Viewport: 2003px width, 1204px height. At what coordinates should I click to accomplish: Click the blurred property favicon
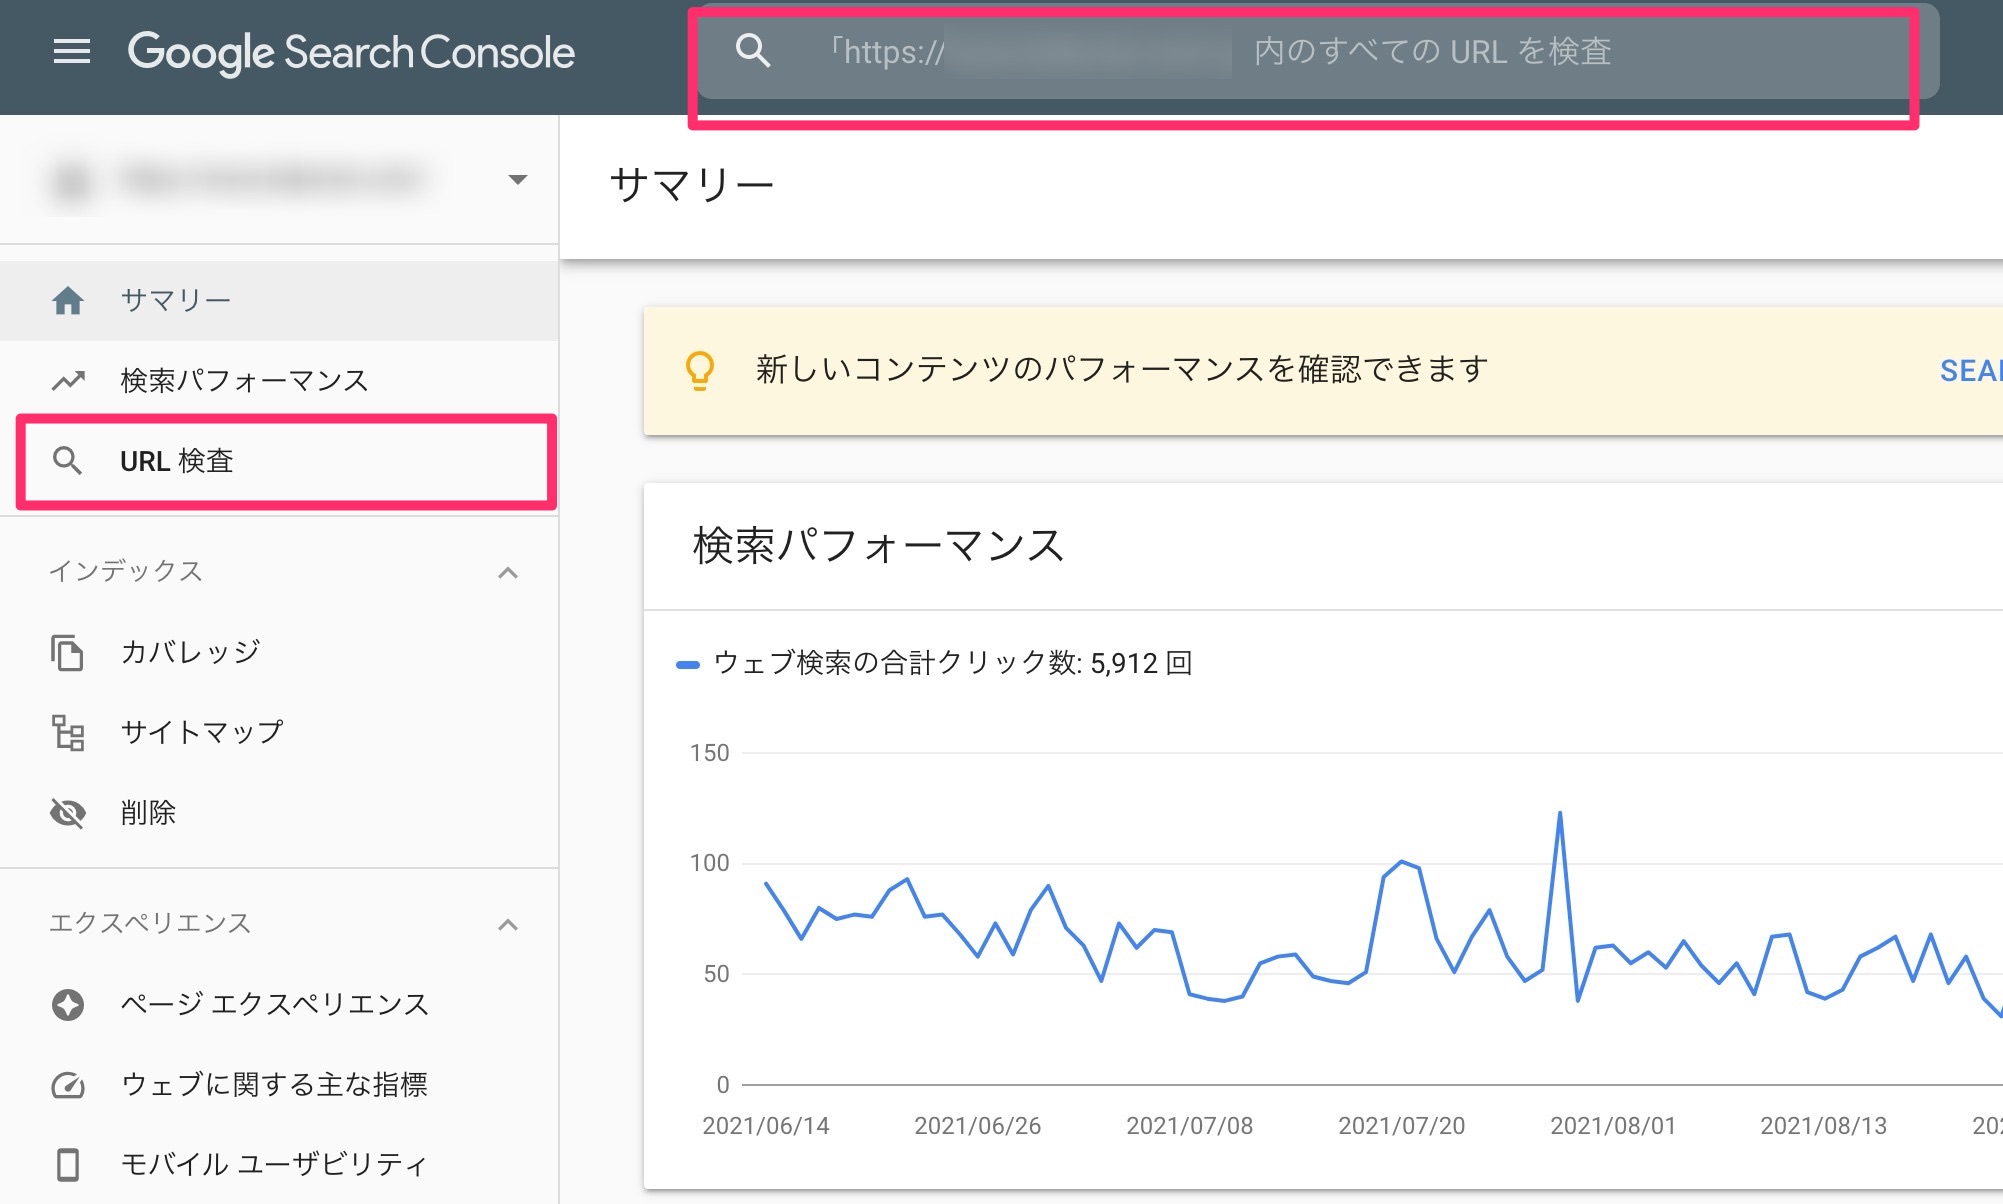(x=72, y=181)
